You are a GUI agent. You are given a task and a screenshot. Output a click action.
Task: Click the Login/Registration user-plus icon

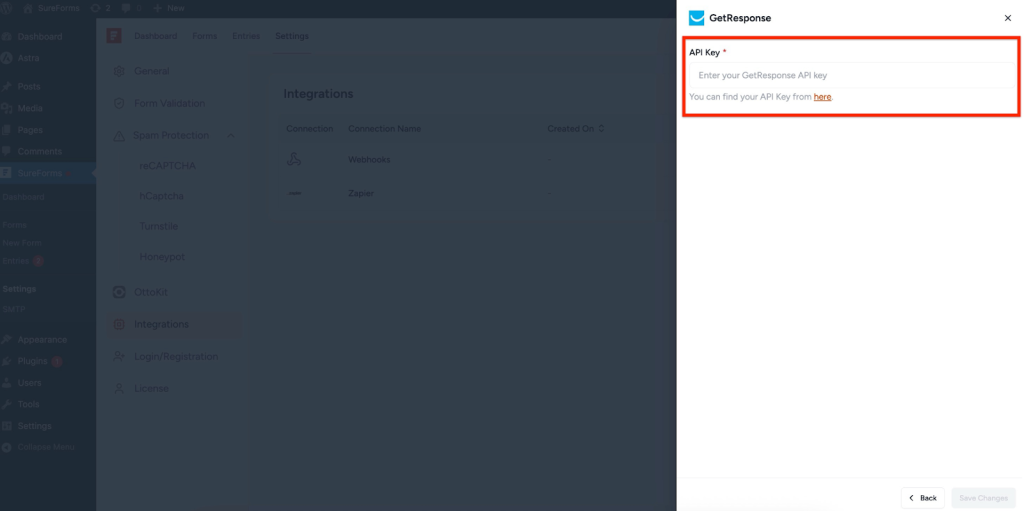tap(119, 357)
